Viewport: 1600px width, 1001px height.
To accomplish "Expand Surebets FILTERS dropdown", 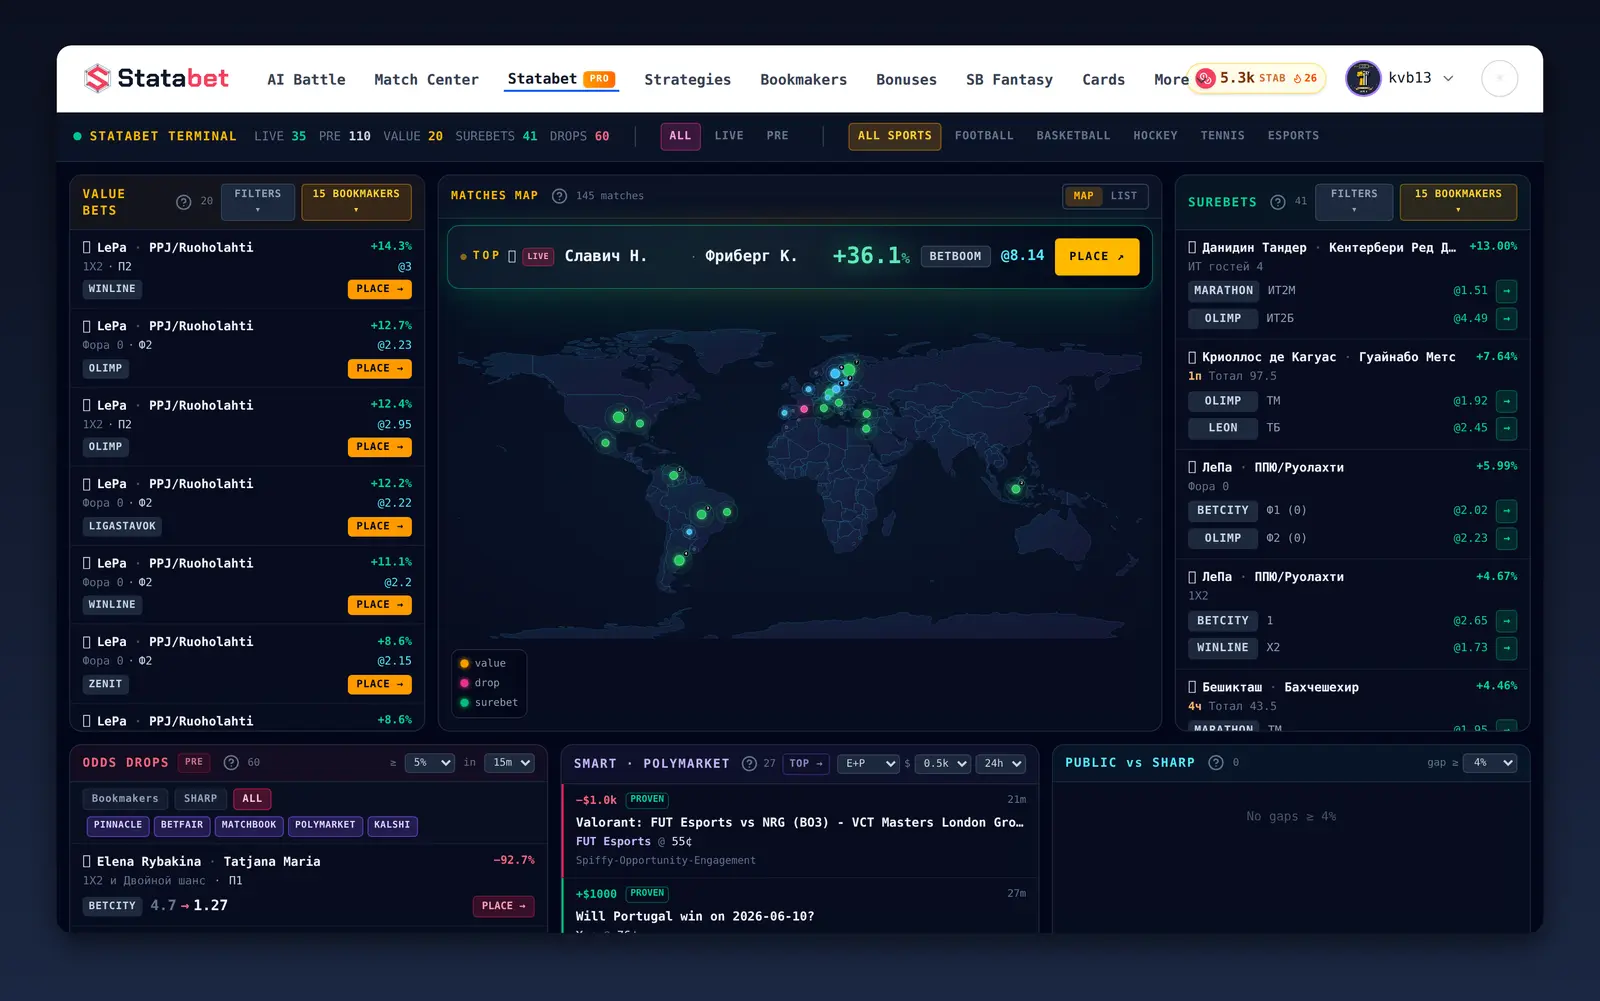I will 1354,201.
